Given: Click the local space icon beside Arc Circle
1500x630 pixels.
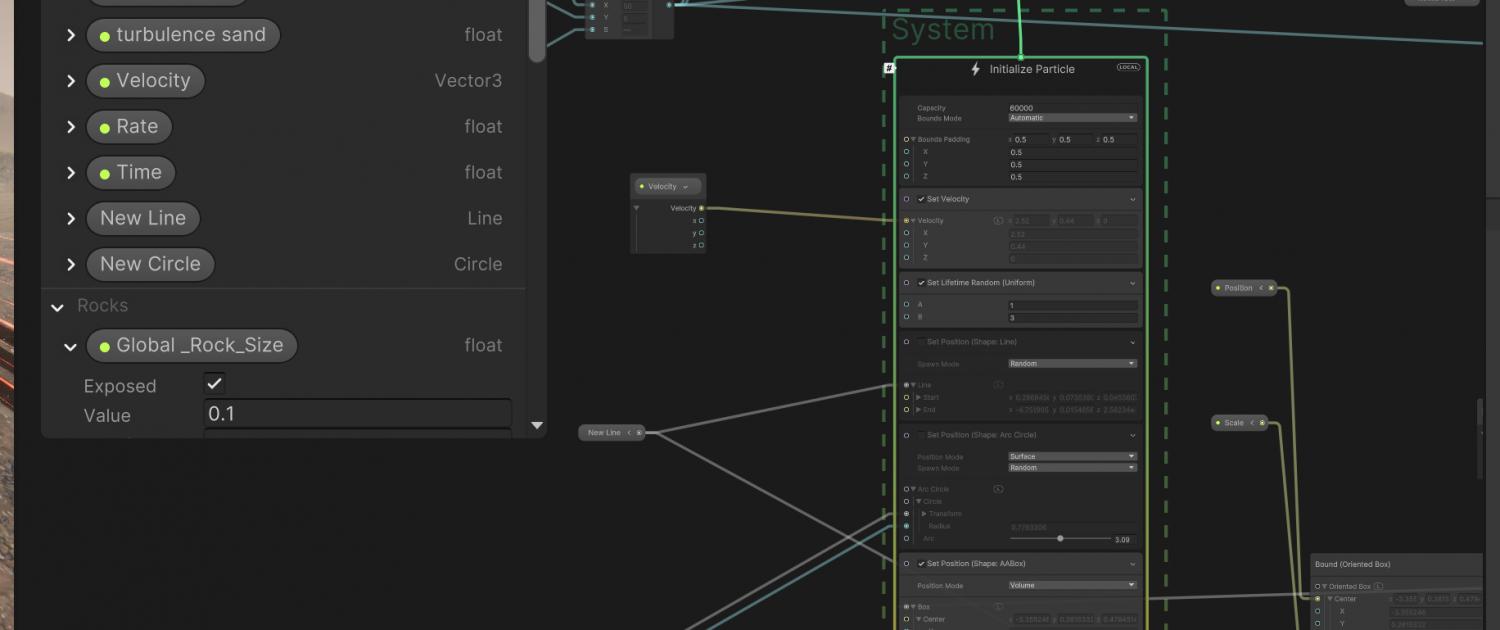Looking at the screenshot, I should 998,489.
